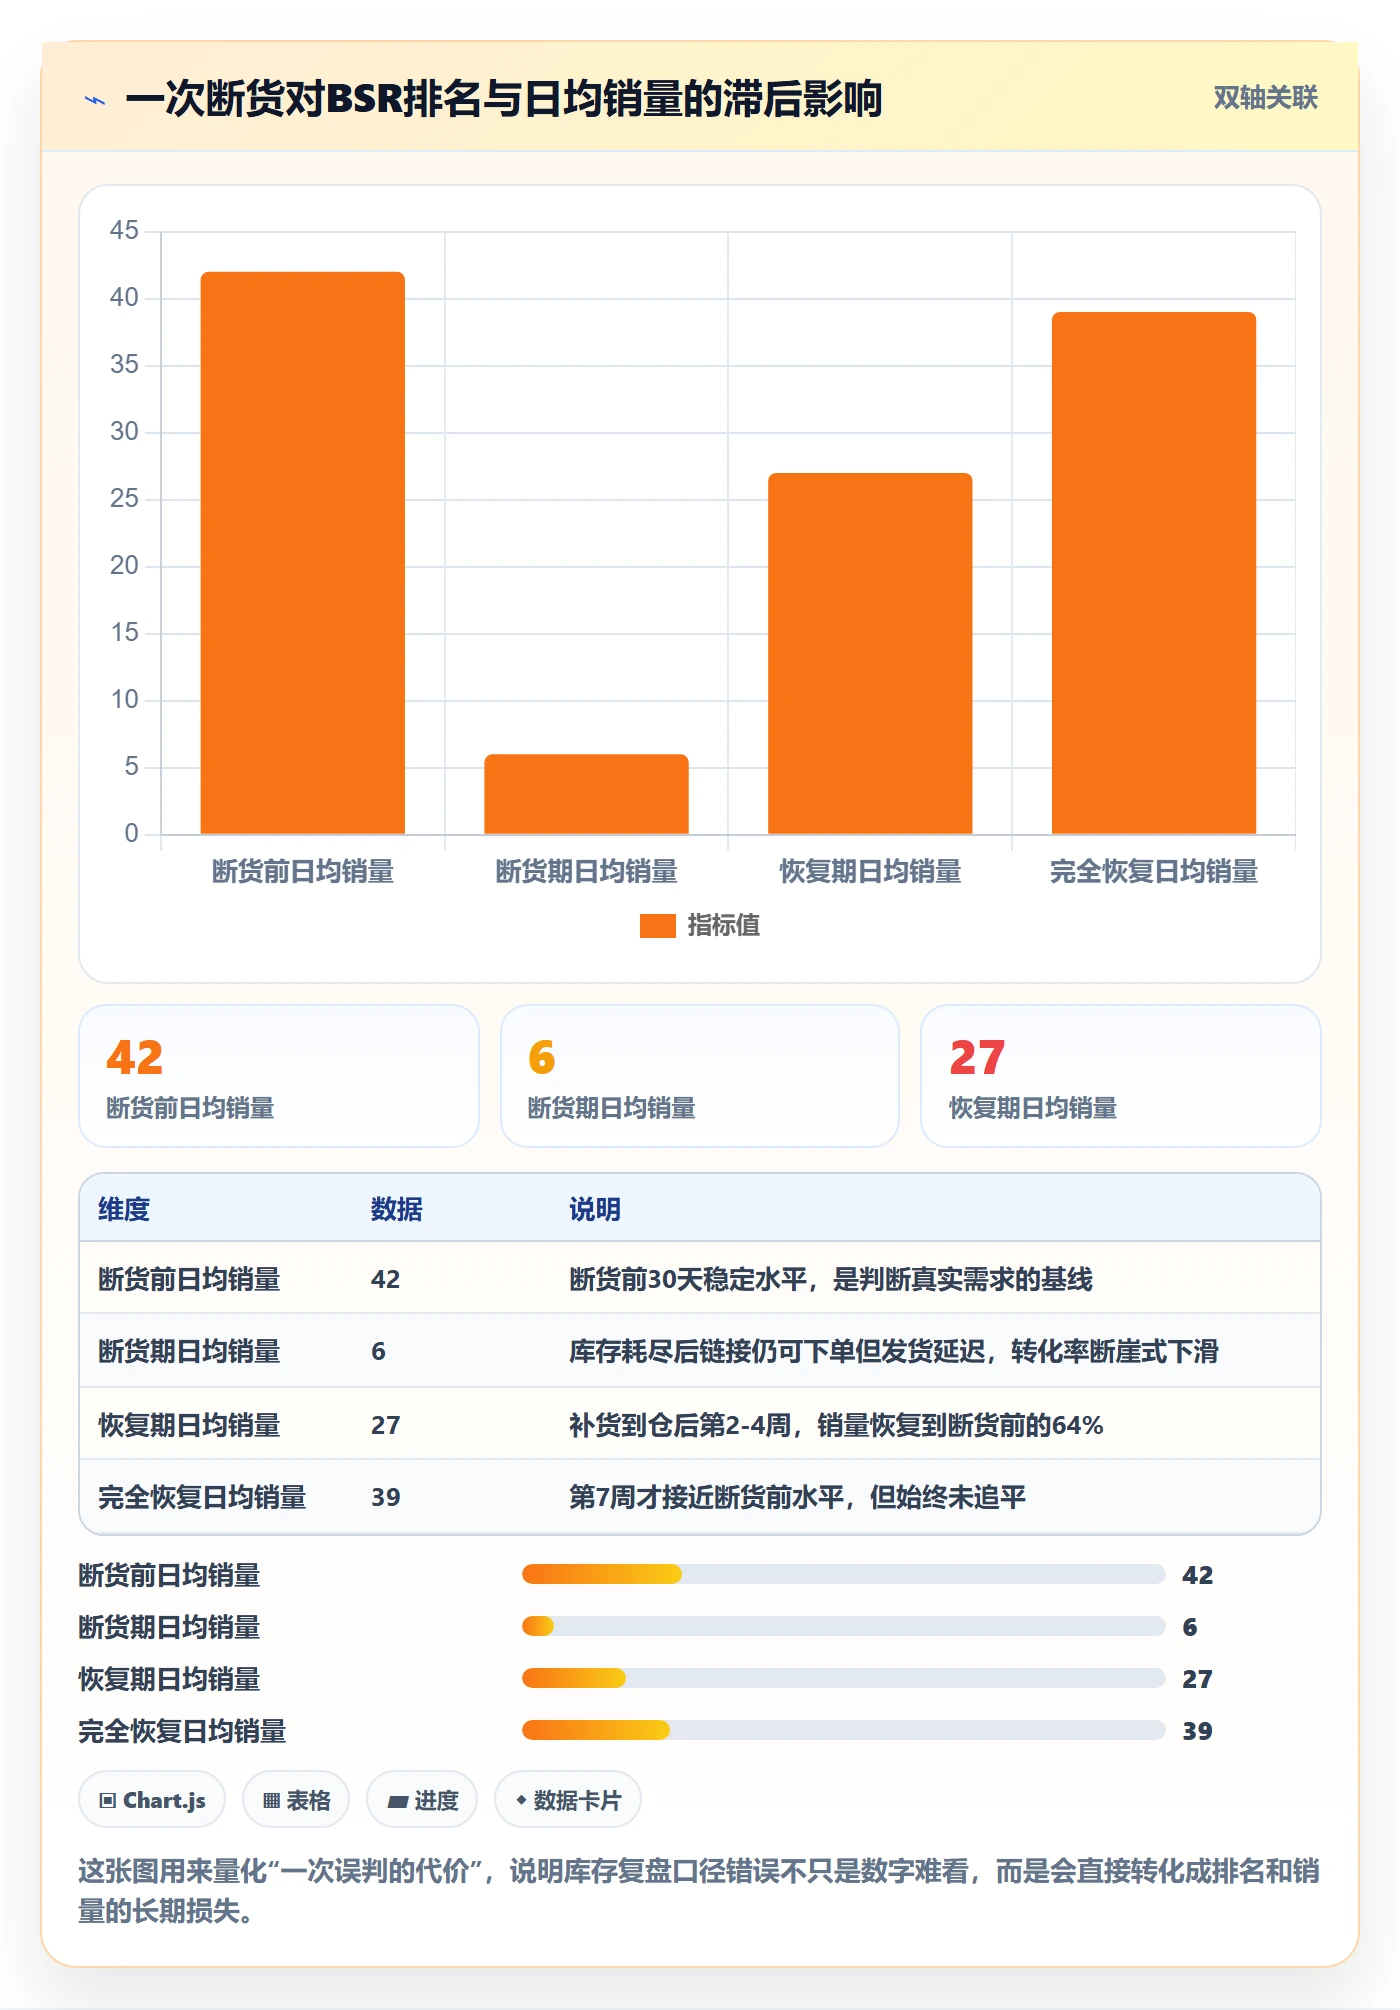Click the table data cell showing 27
Screen dimensions: 1400x2010
point(386,1425)
